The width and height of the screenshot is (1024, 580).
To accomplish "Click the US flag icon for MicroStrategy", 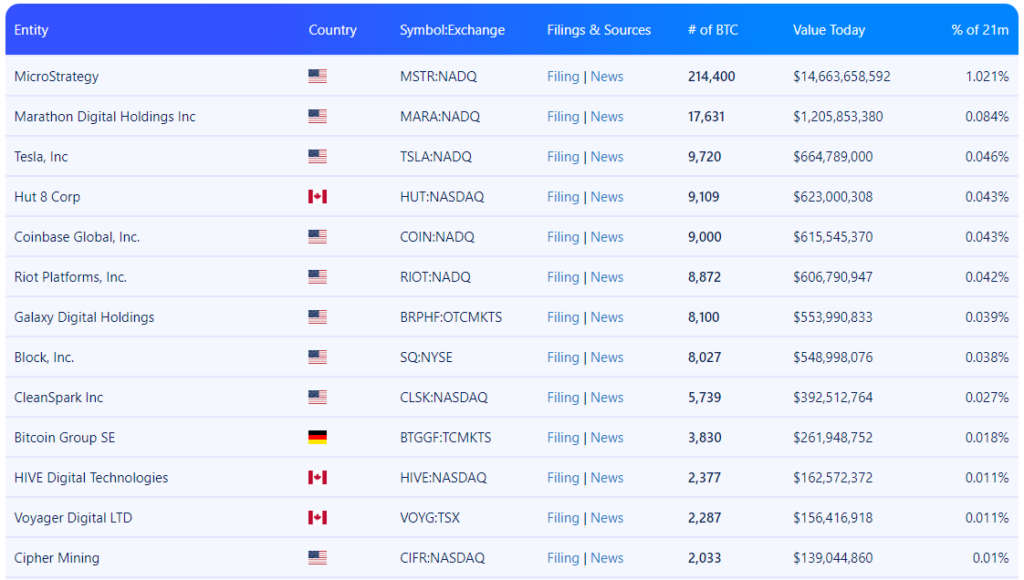I will (317, 76).
